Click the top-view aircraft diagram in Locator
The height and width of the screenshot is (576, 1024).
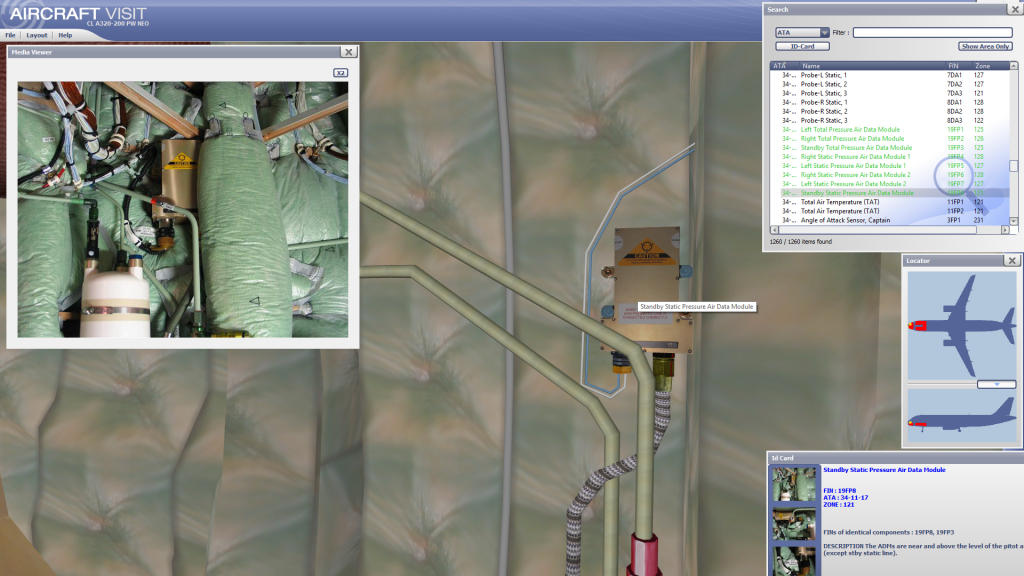click(x=961, y=325)
